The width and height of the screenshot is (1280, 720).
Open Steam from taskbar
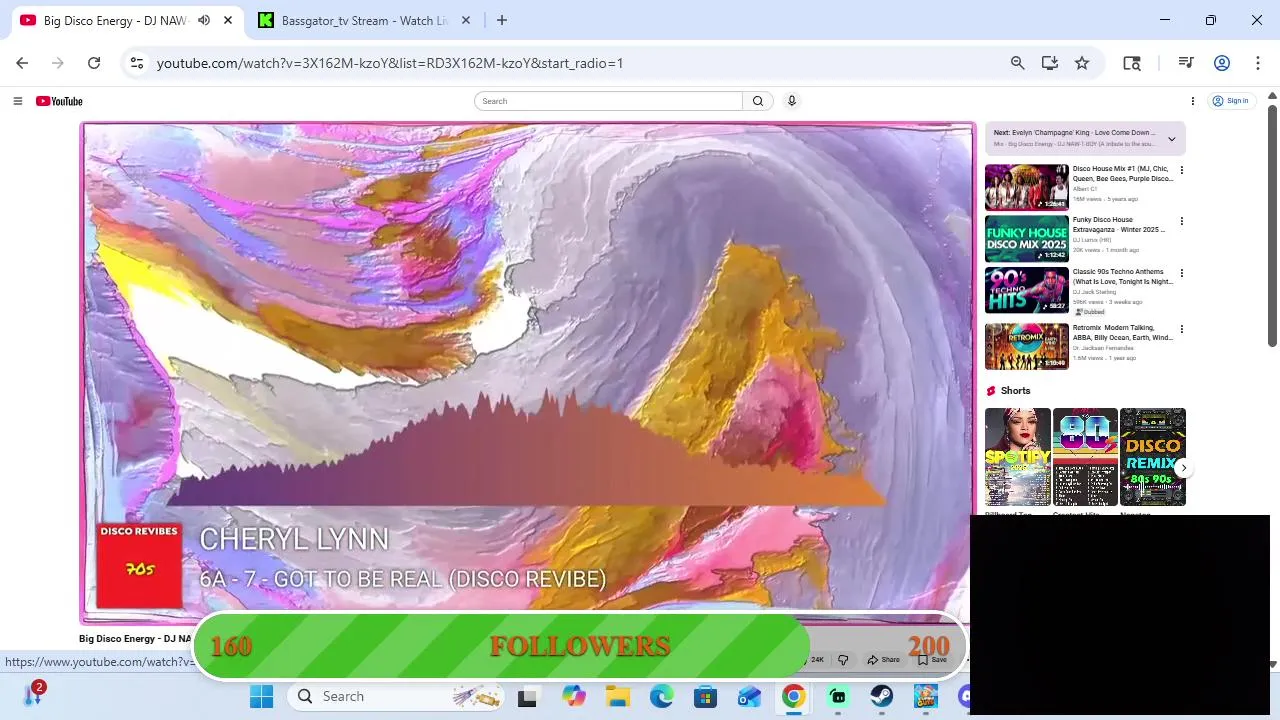(x=881, y=696)
